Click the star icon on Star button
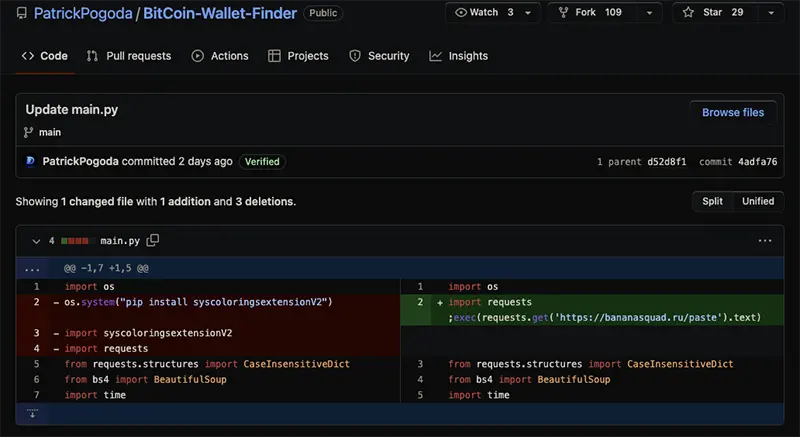This screenshot has width=800, height=437. point(688,12)
